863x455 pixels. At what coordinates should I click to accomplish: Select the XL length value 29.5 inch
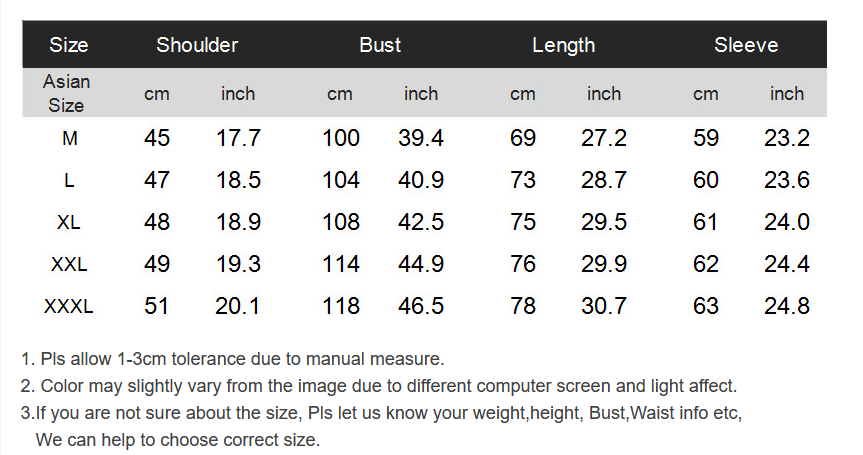[604, 222]
